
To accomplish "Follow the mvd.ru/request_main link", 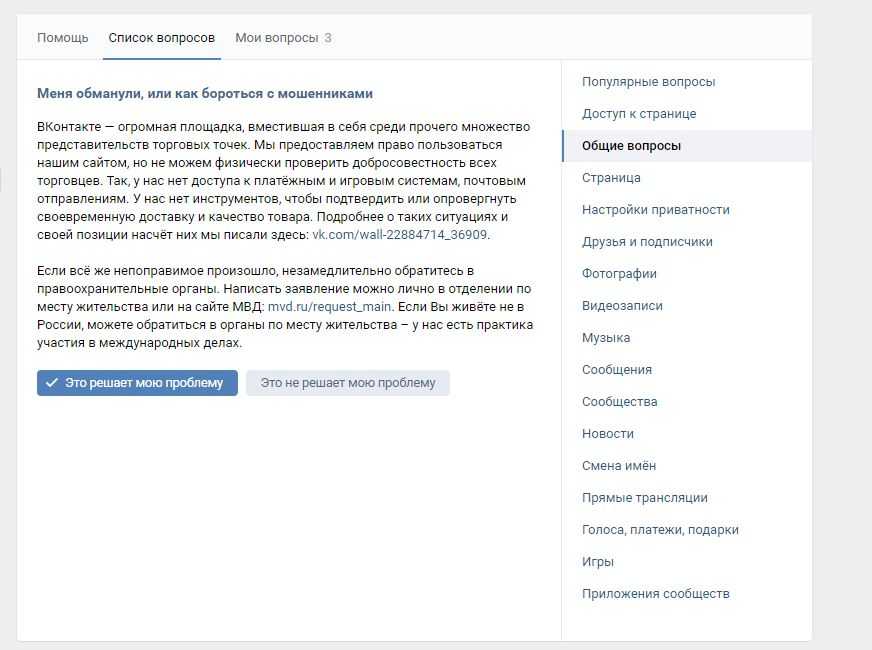I will coord(330,307).
